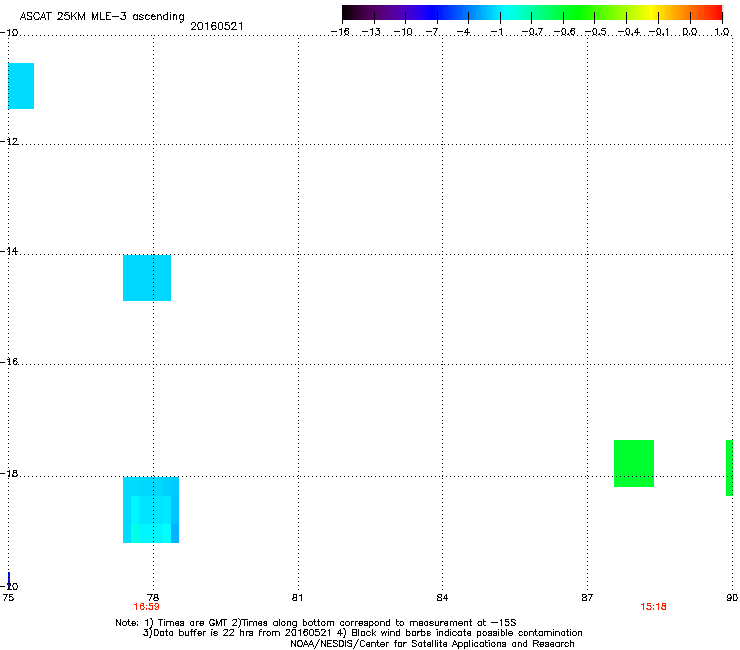This screenshot has height=650, width=740.
Task: Click the -16 color bar label
Action: pyautogui.click(x=340, y=32)
